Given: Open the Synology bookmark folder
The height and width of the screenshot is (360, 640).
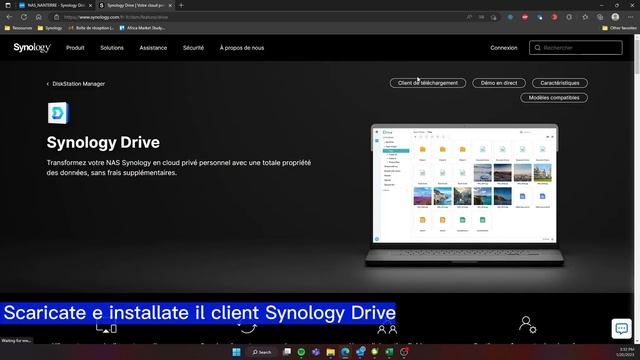Looking at the screenshot, I should click(49, 28).
